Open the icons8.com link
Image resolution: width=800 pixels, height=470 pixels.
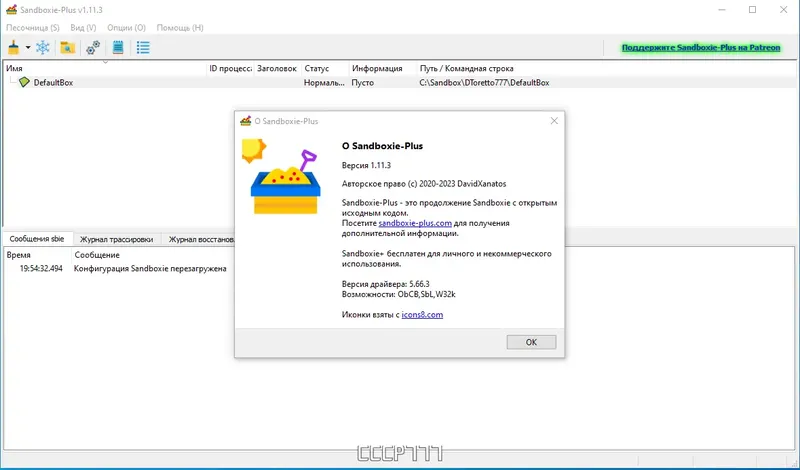coord(422,315)
